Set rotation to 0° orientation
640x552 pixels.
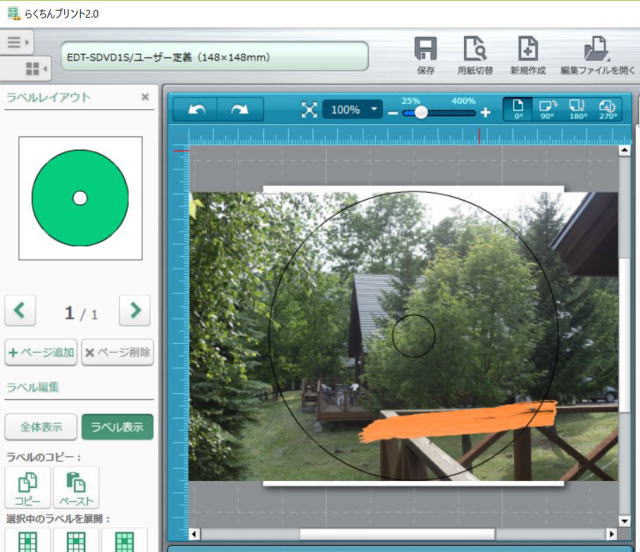pyautogui.click(x=518, y=109)
